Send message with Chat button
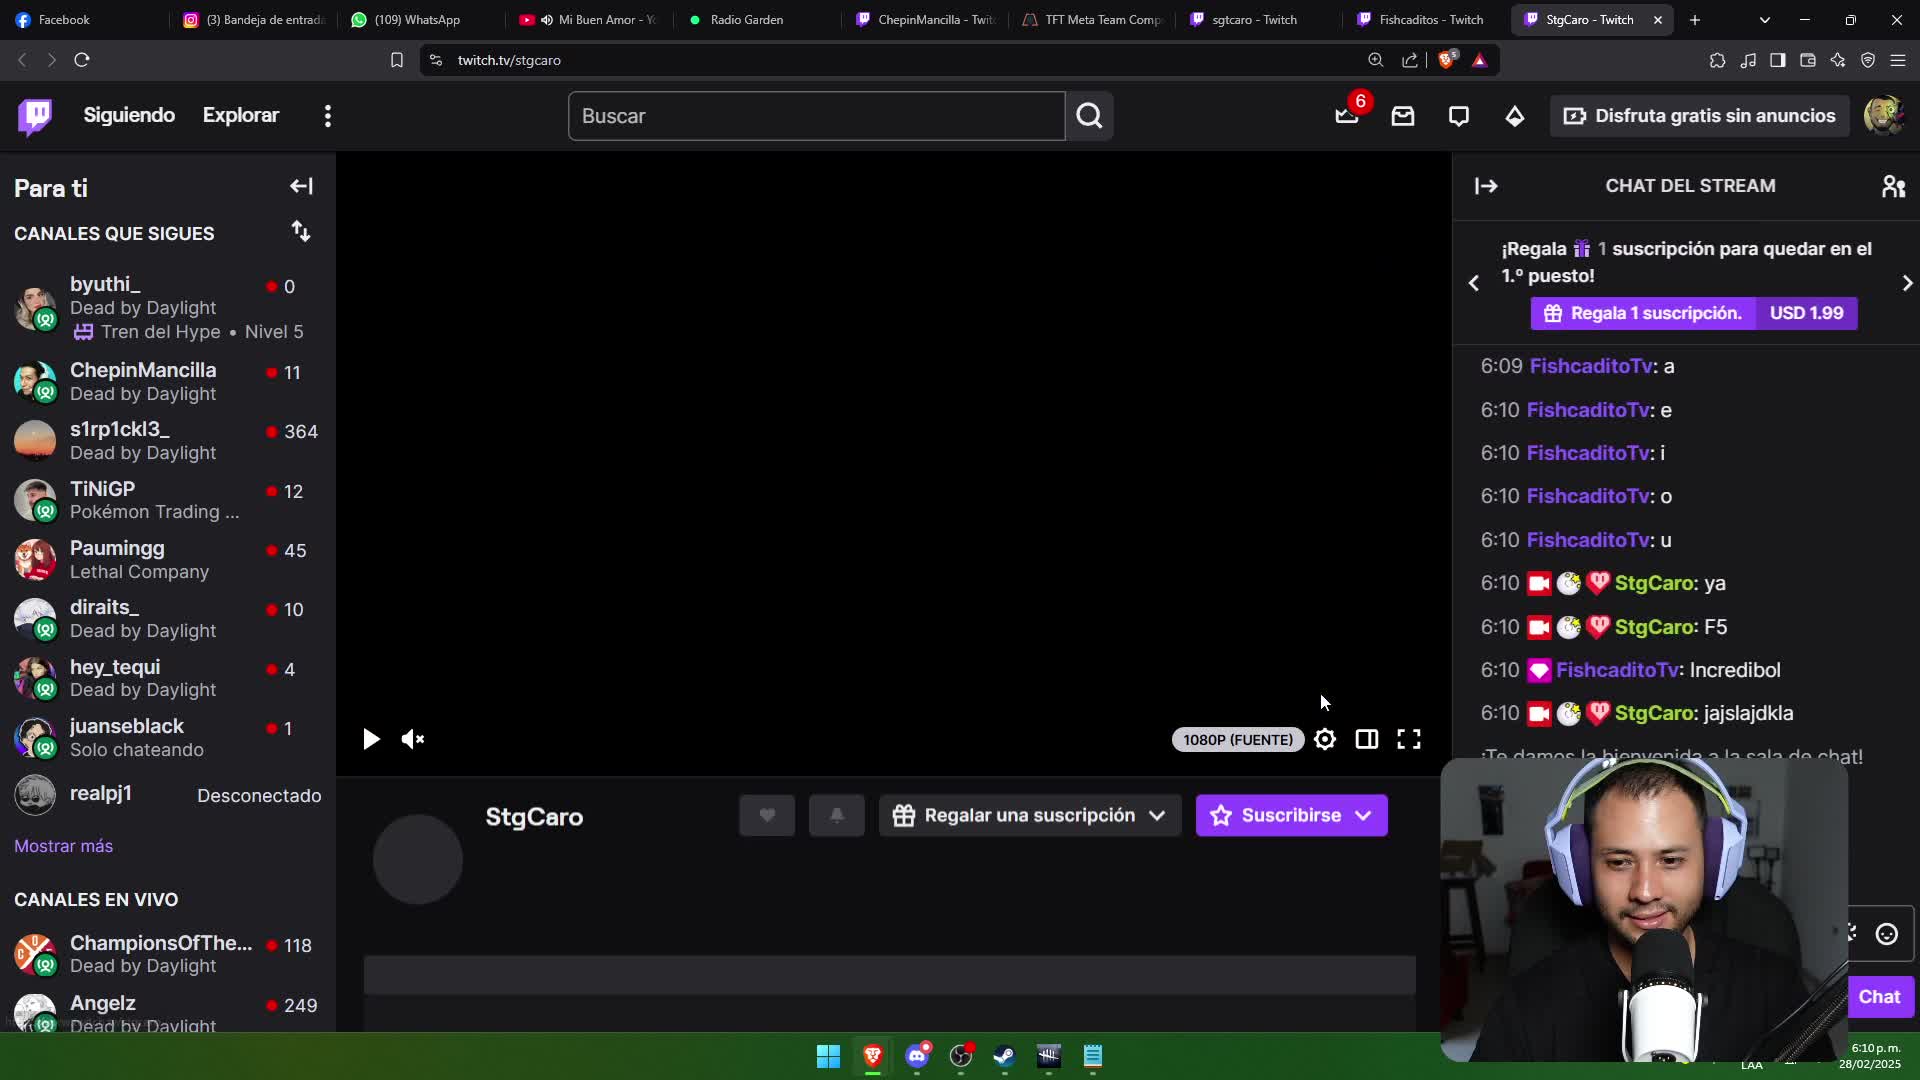Viewport: 1920px width, 1080px height. (1879, 997)
